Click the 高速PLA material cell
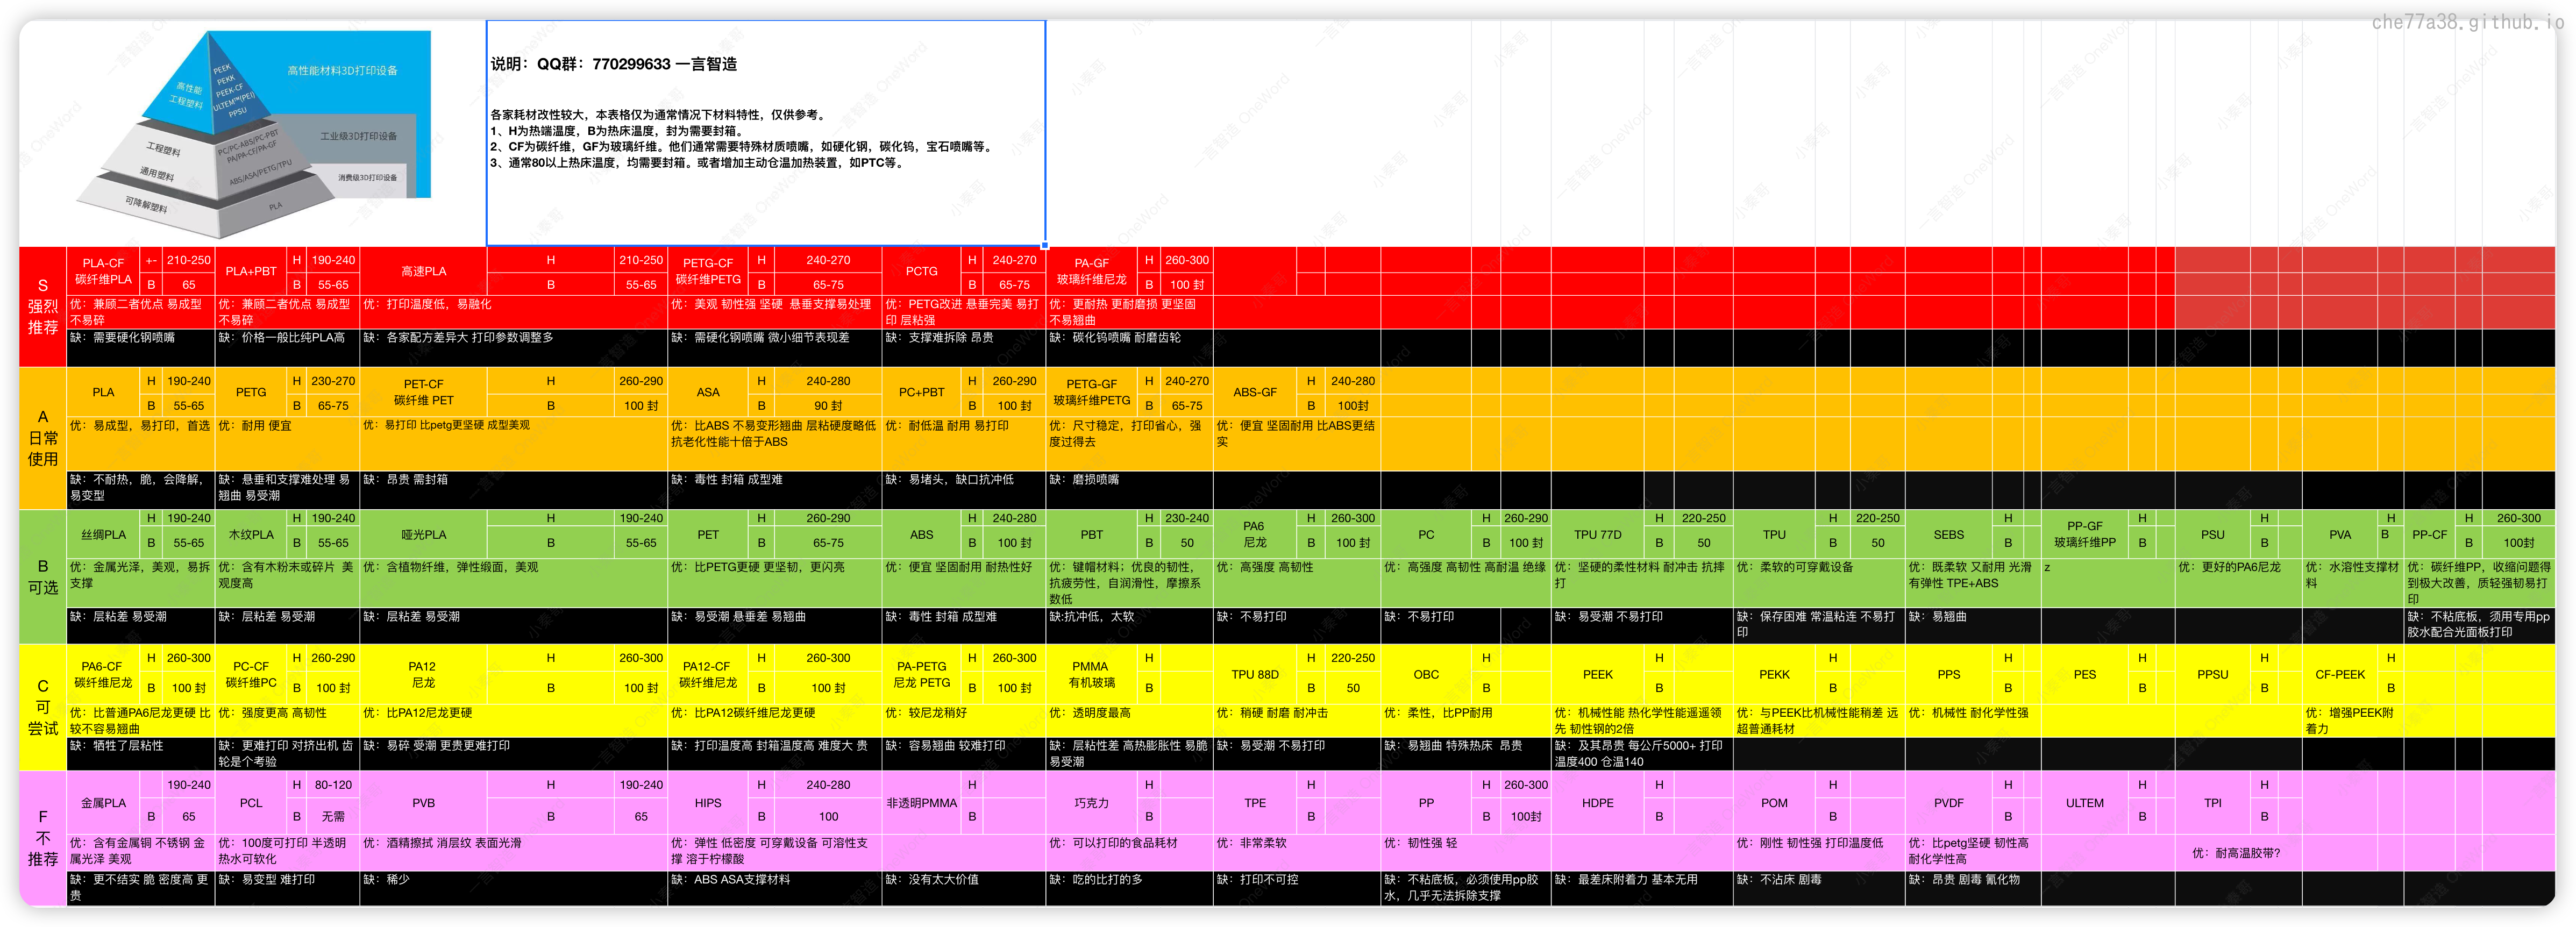This screenshot has height=927, width=2576. 423,271
